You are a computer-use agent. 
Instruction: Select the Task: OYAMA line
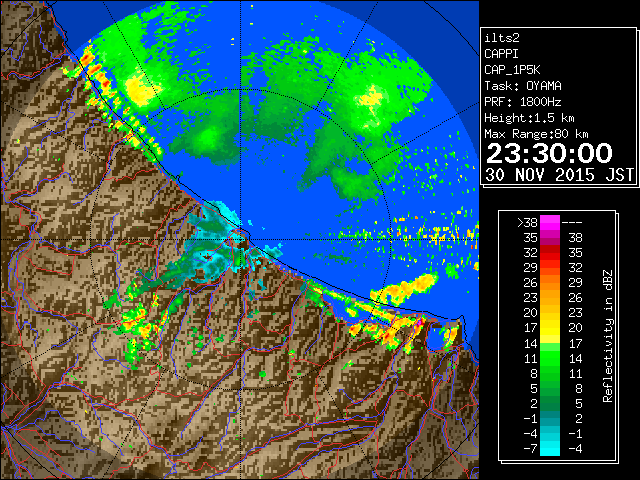pos(523,86)
